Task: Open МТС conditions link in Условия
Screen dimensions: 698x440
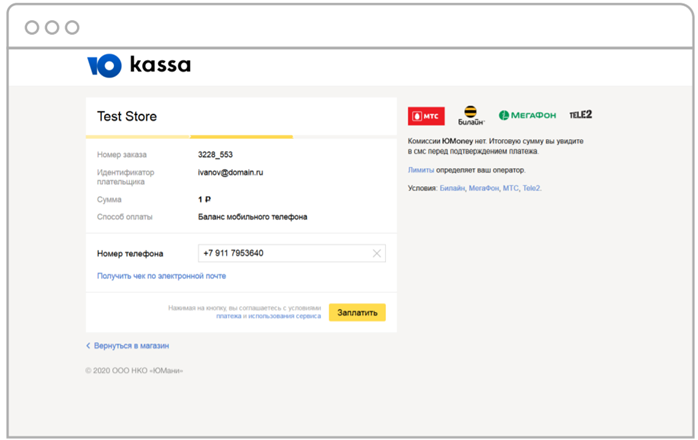Action: (x=510, y=188)
